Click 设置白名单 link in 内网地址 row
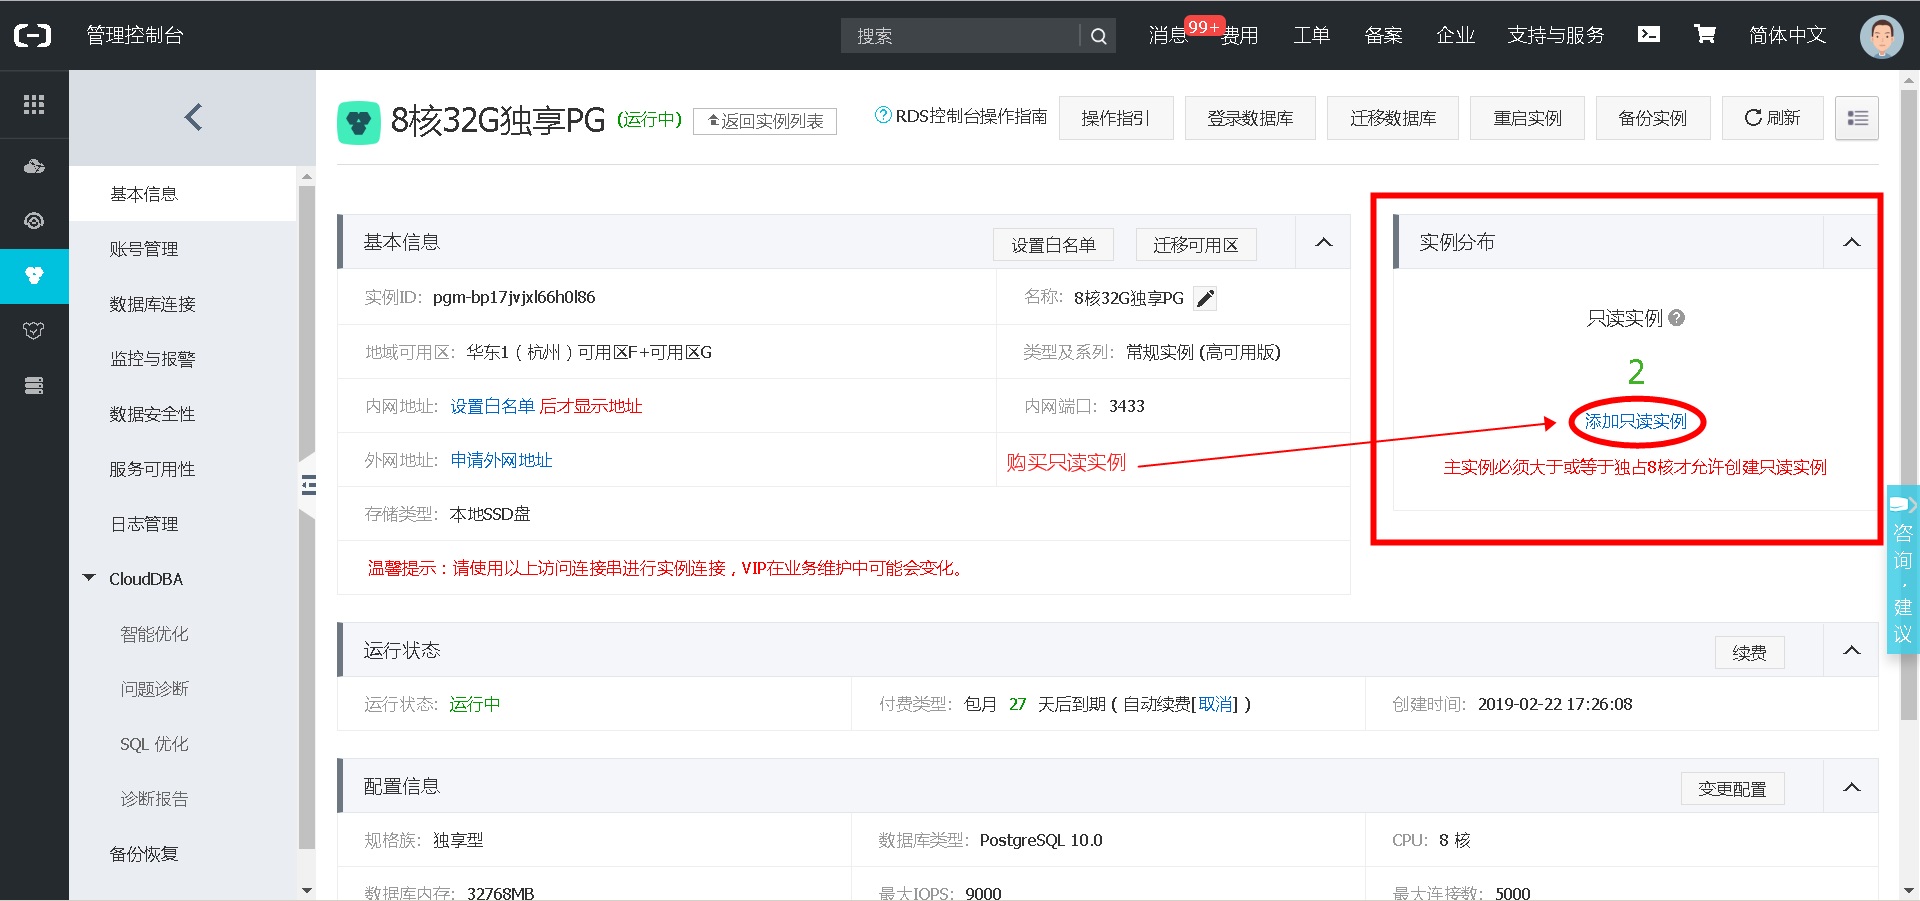1920x901 pixels. point(492,406)
